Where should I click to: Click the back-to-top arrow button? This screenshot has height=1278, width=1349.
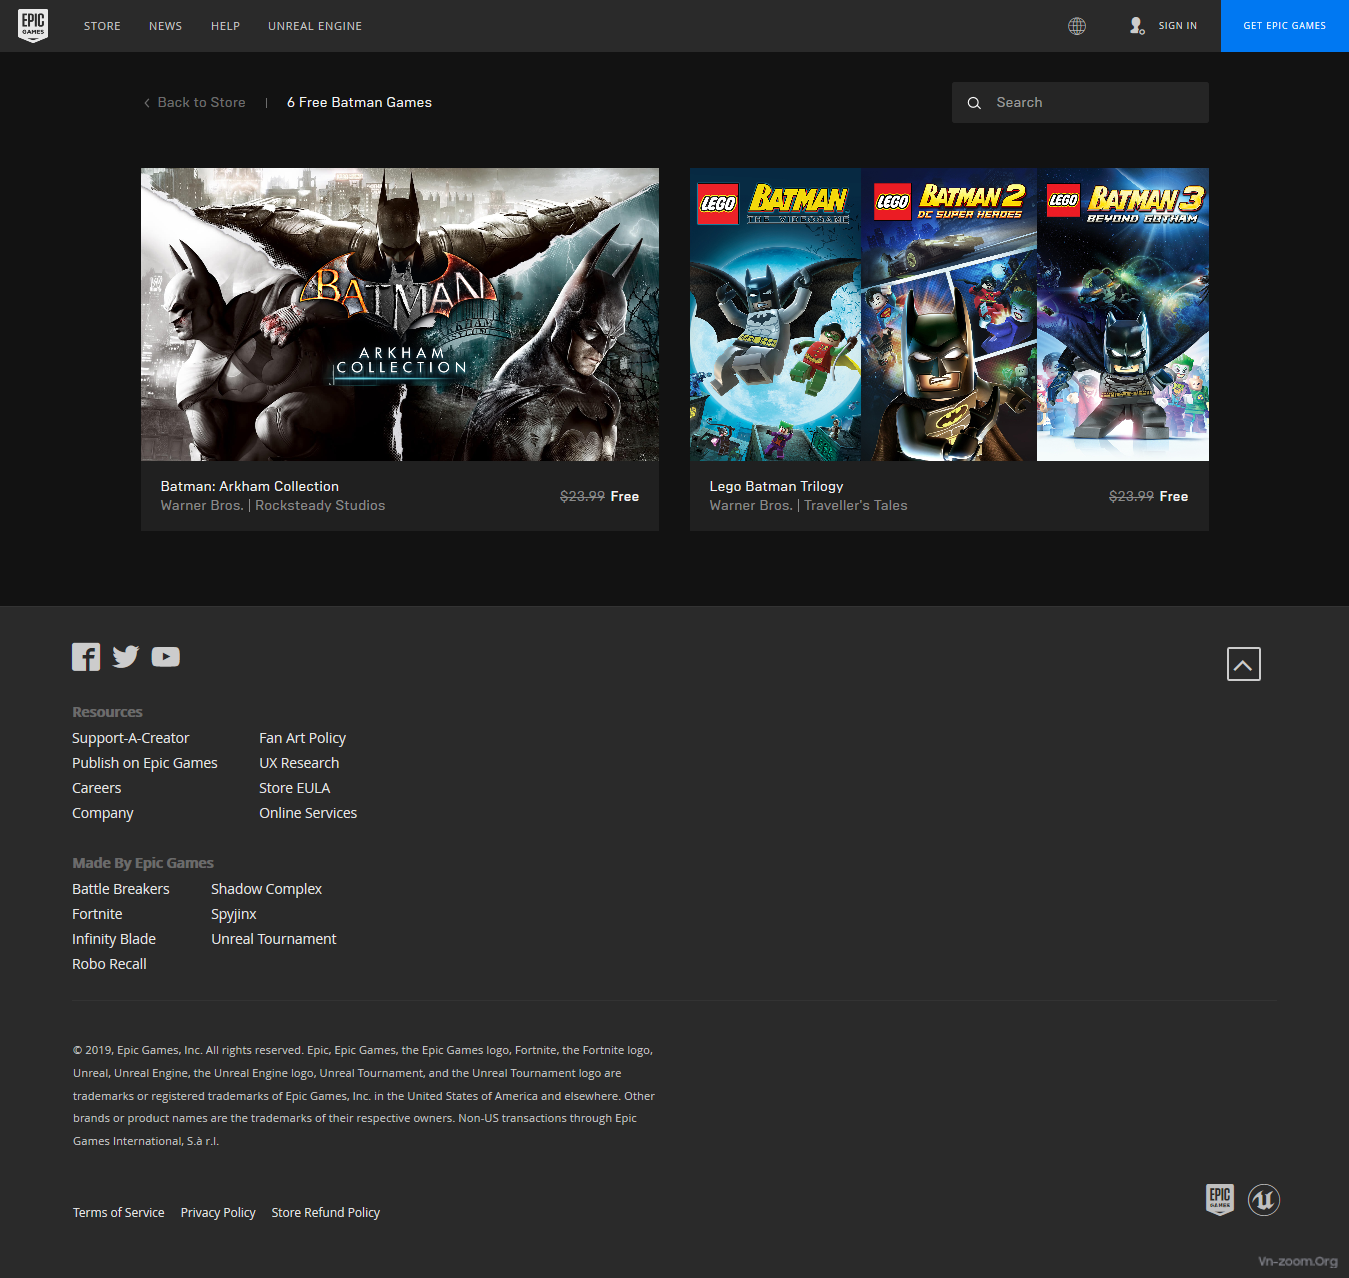[1244, 664]
